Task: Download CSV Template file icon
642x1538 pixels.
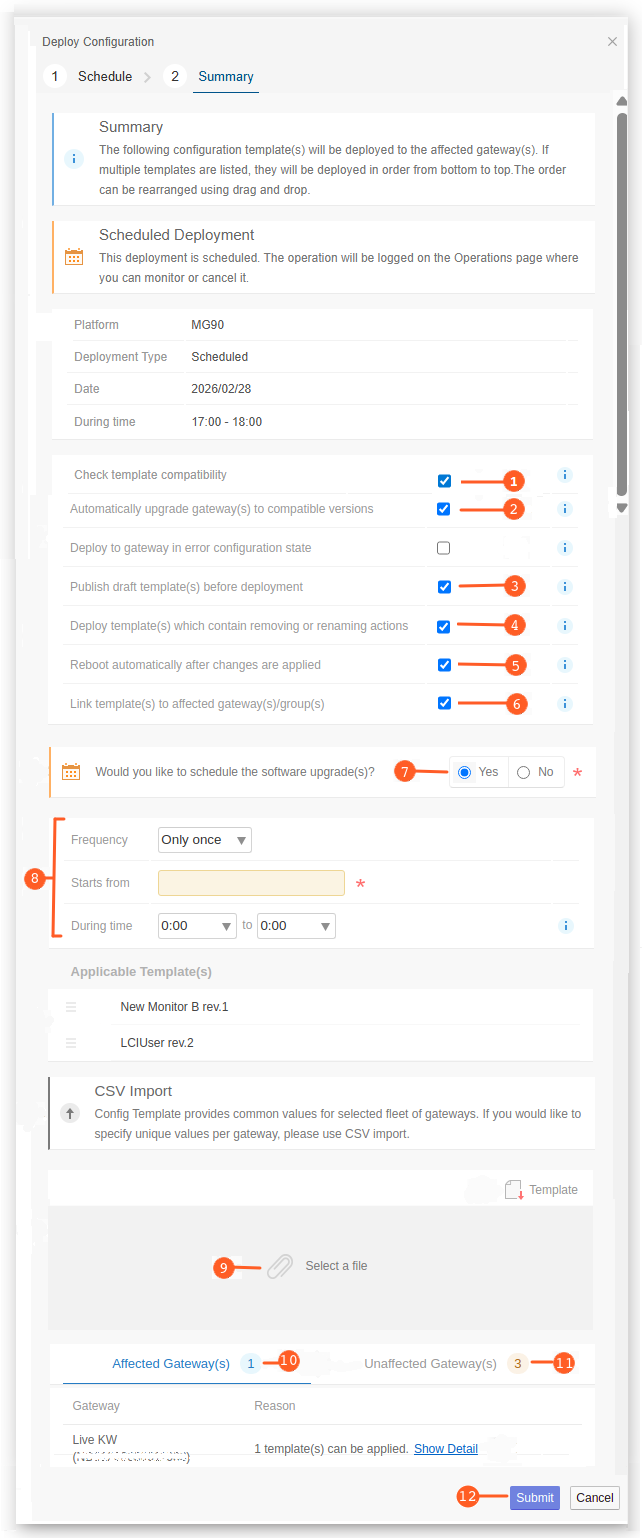Action: pyautogui.click(x=514, y=1190)
